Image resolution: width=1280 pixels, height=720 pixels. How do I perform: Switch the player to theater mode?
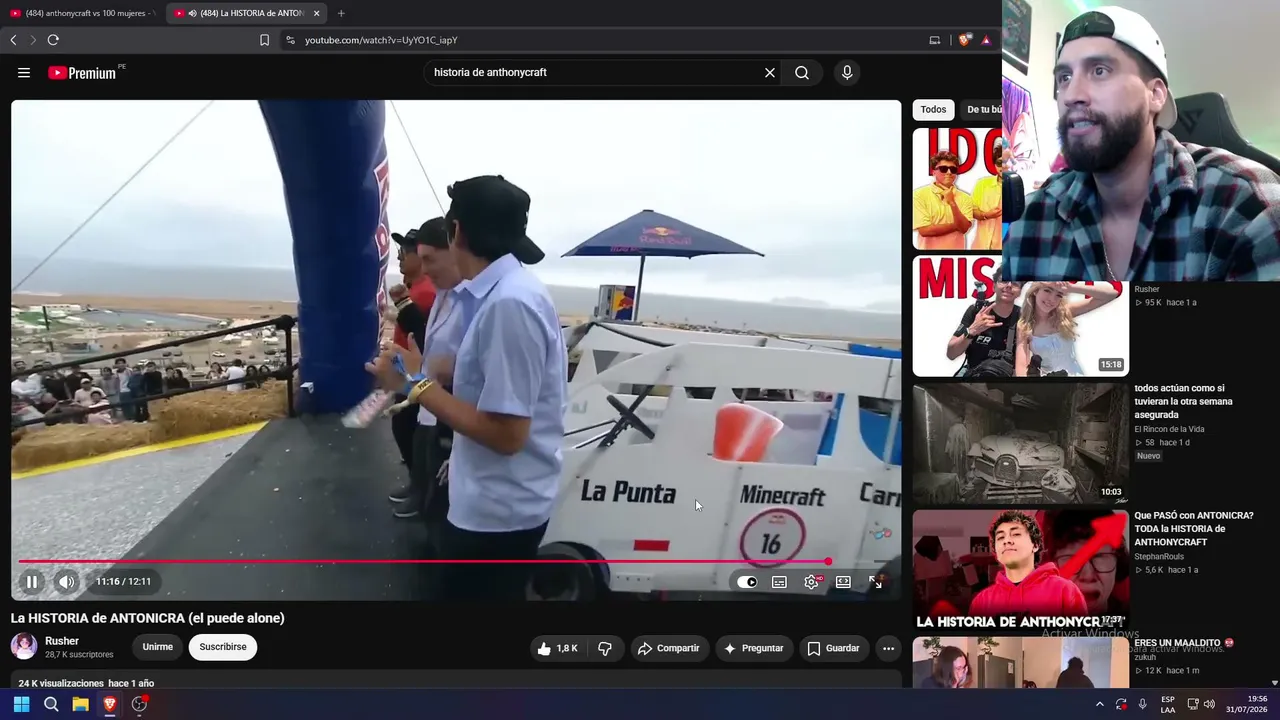tap(843, 581)
